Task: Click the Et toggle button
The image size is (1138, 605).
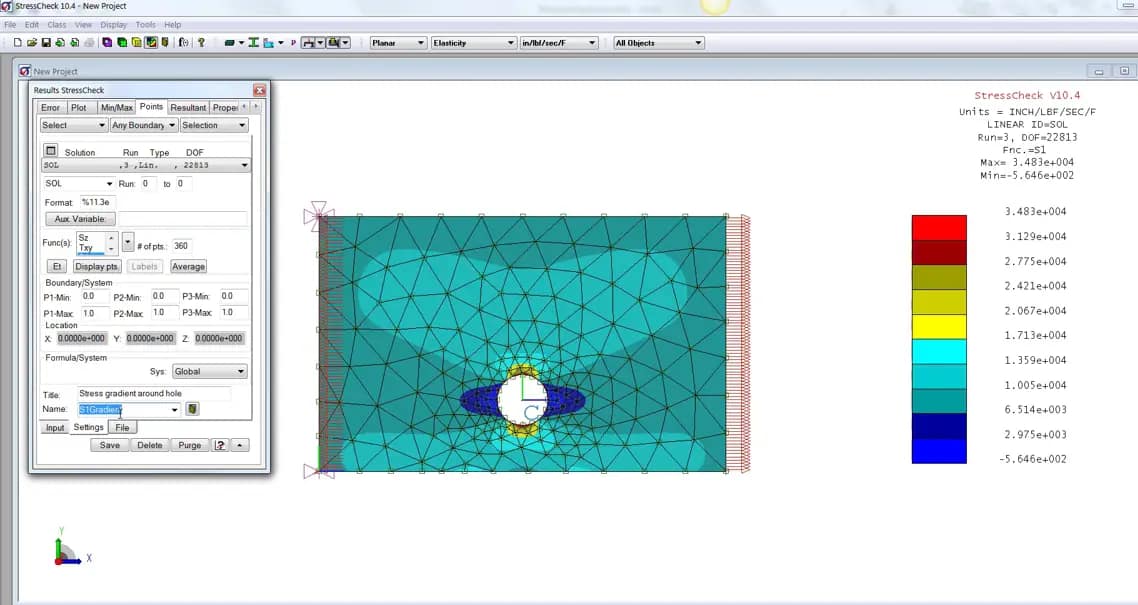Action: click(57, 266)
